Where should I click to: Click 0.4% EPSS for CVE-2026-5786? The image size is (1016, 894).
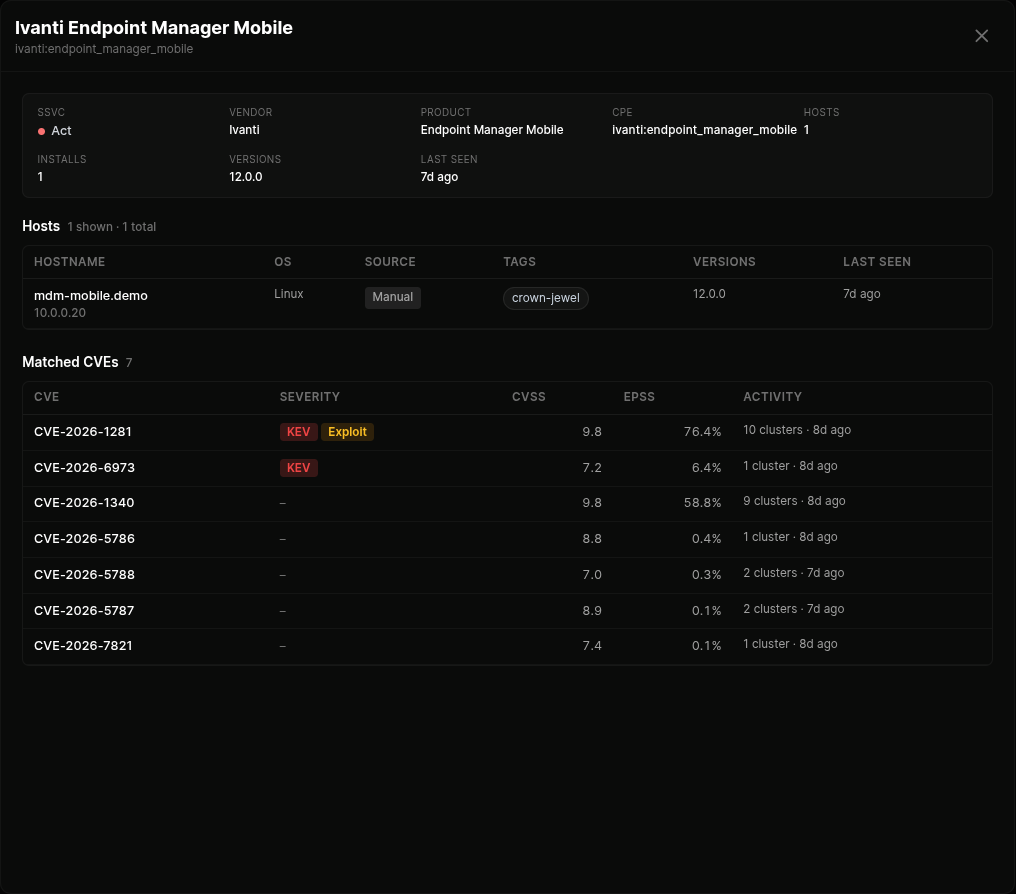tap(706, 539)
